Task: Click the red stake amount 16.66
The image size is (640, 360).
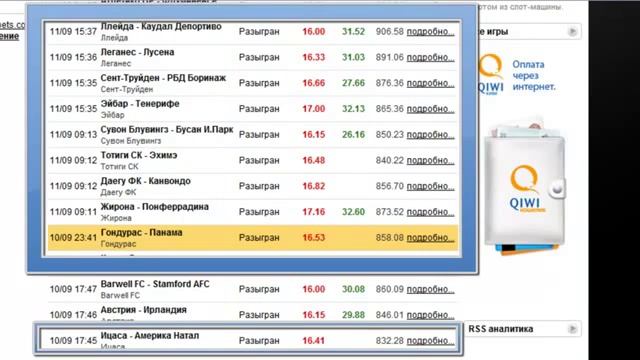Action: click(313, 83)
